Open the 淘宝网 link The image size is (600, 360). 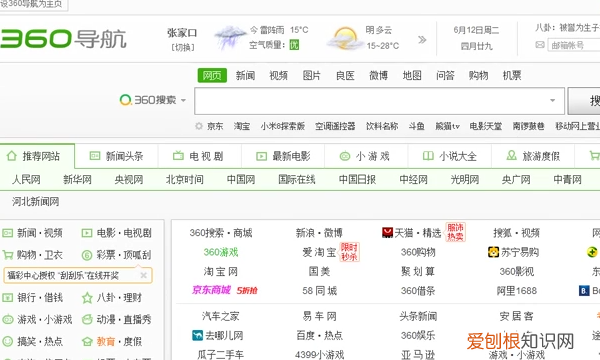pyautogui.click(x=221, y=271)
